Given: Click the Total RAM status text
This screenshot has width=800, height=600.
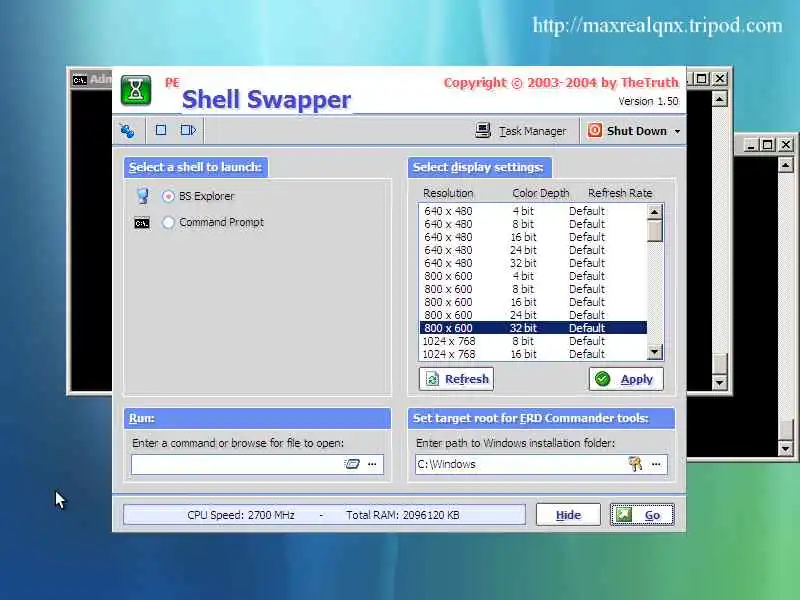Looking at the screenshot, I should [x=403, y=515].
